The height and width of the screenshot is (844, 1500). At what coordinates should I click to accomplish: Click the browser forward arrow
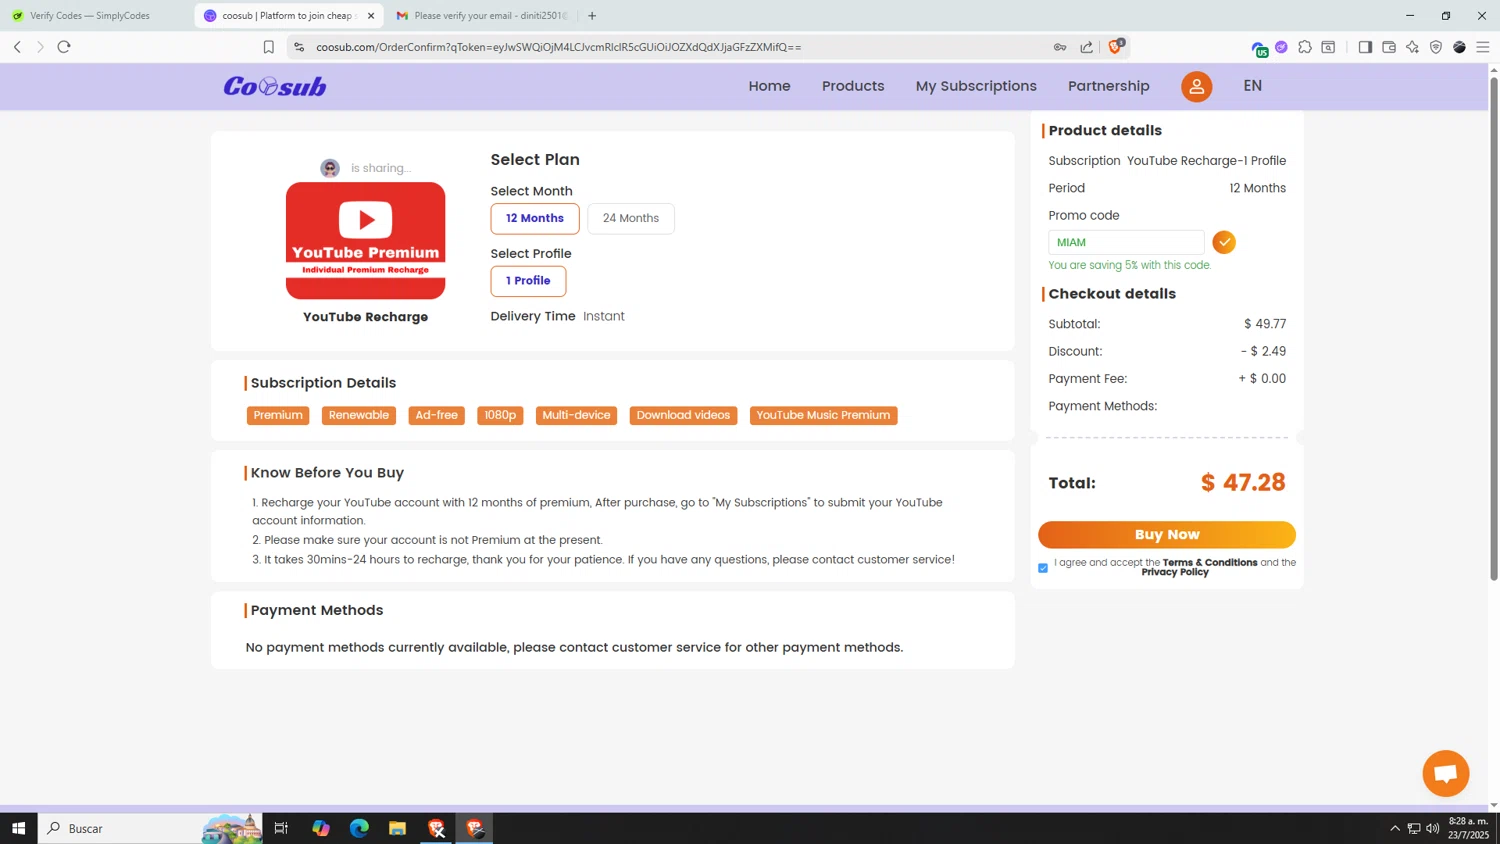40,47
